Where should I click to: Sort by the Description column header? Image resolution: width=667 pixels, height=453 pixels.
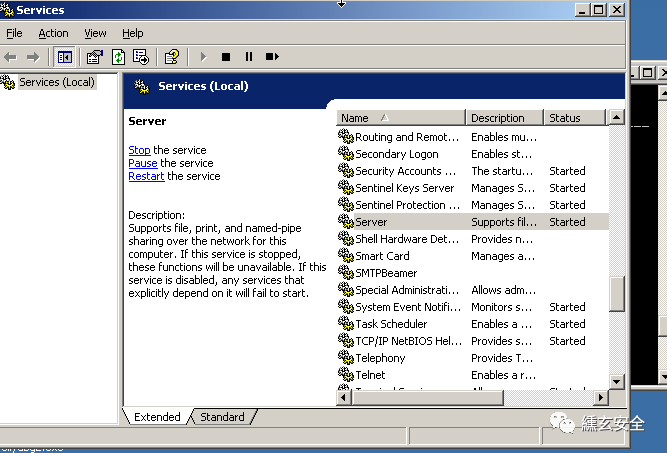(x=504, y=118)
